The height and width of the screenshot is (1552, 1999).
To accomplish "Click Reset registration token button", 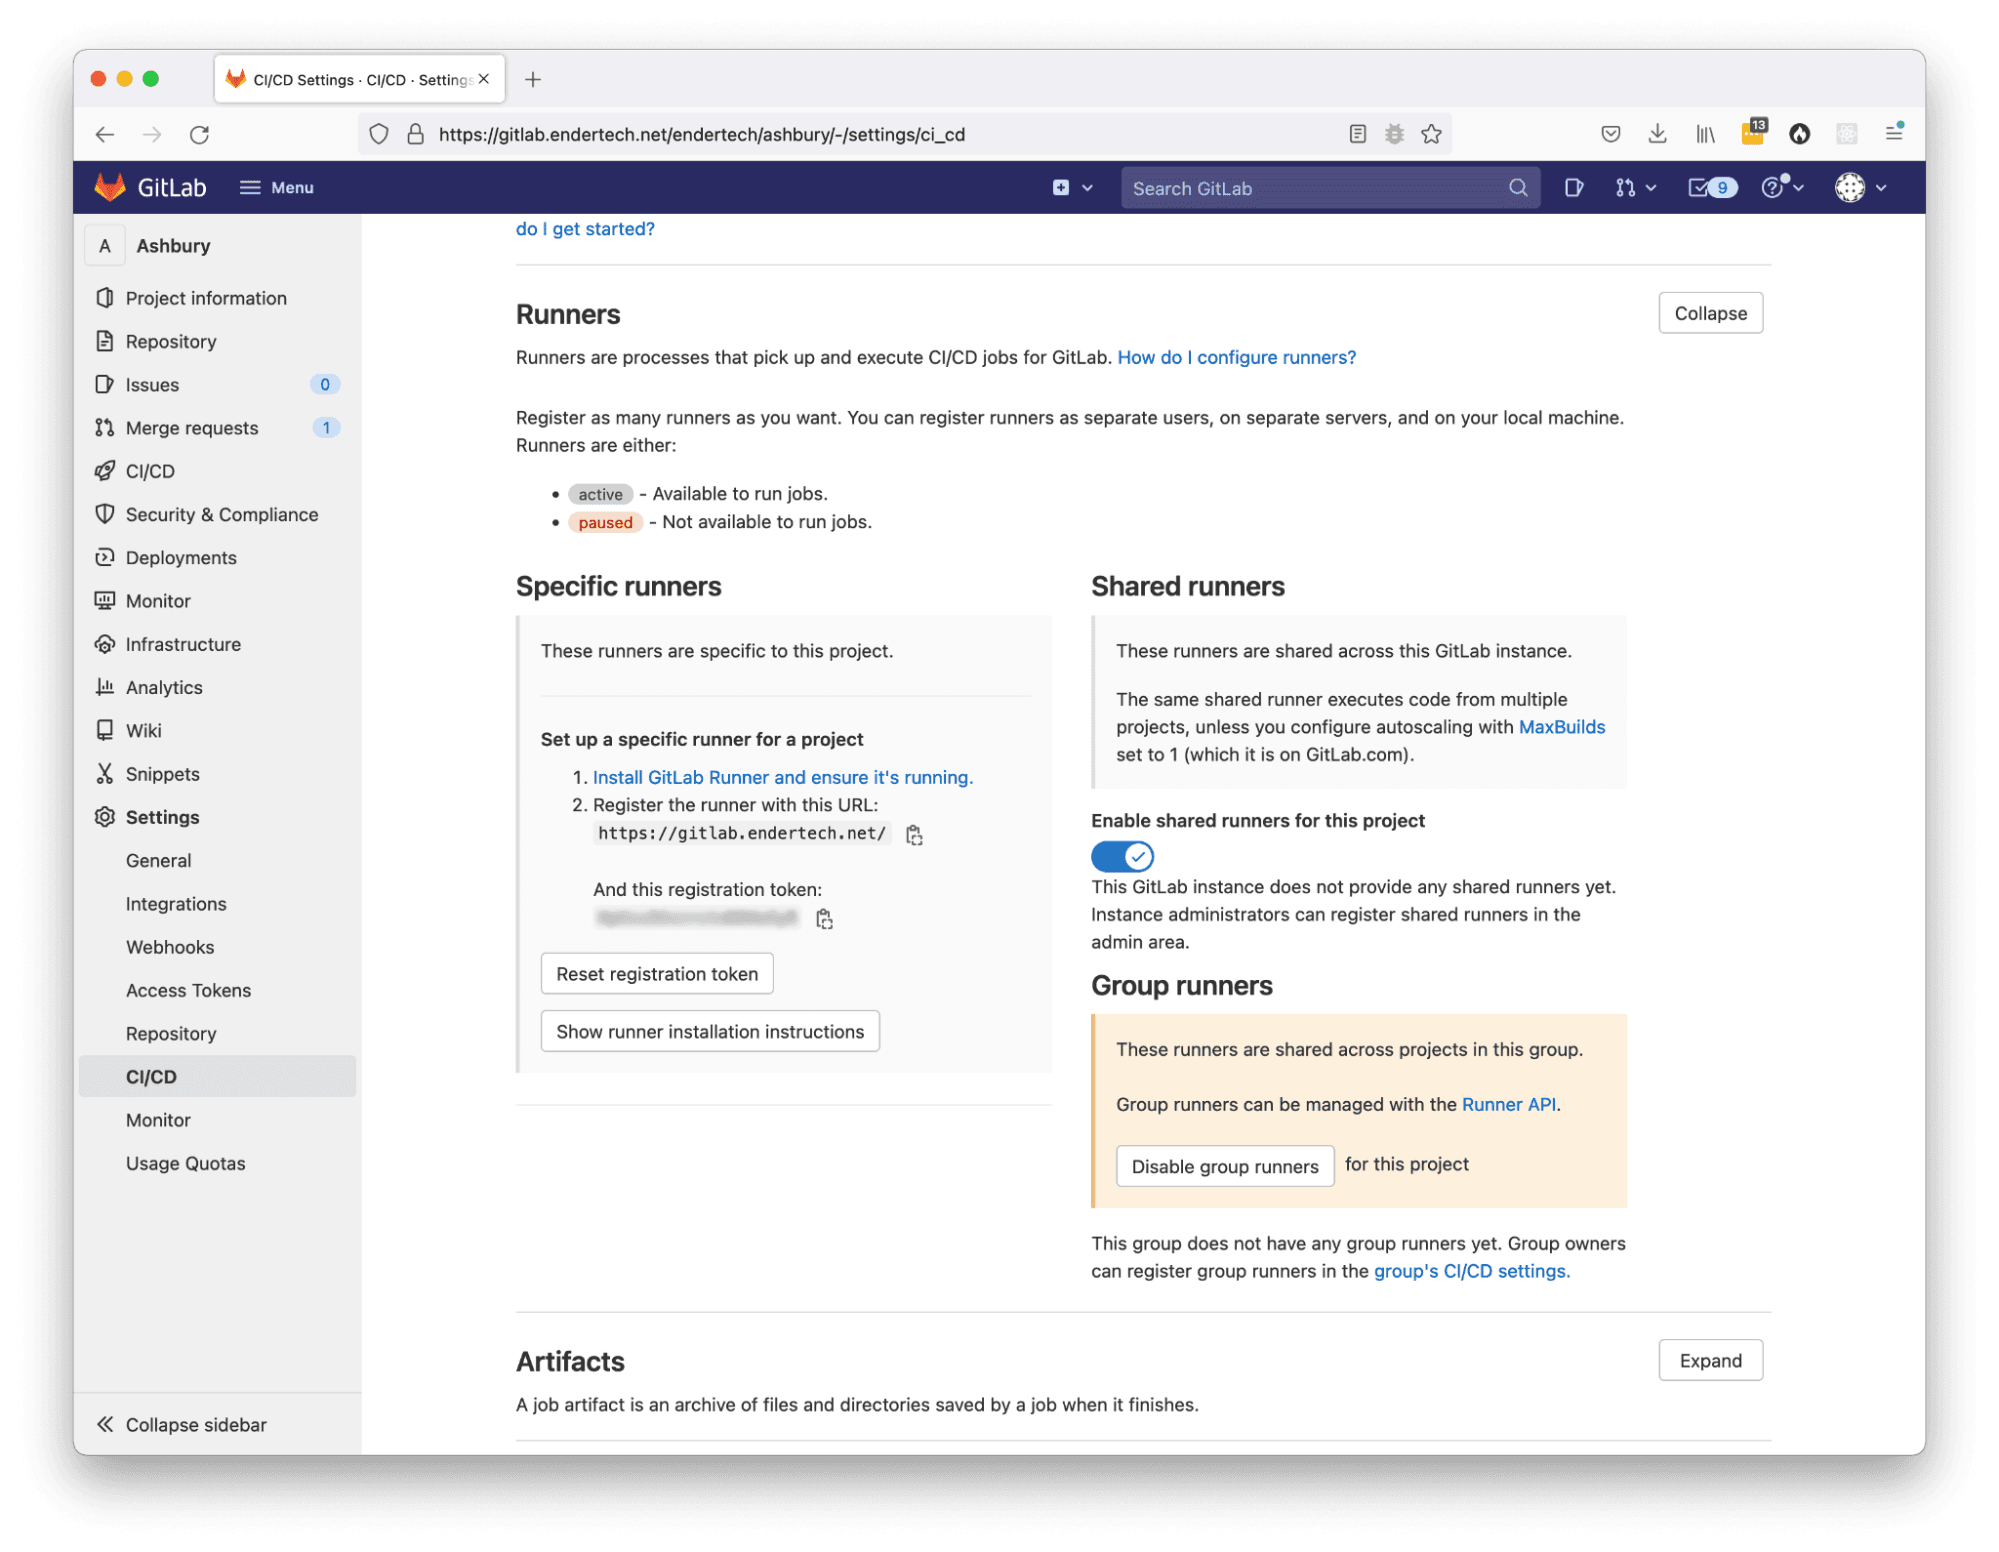I will [x=656, y=974].
